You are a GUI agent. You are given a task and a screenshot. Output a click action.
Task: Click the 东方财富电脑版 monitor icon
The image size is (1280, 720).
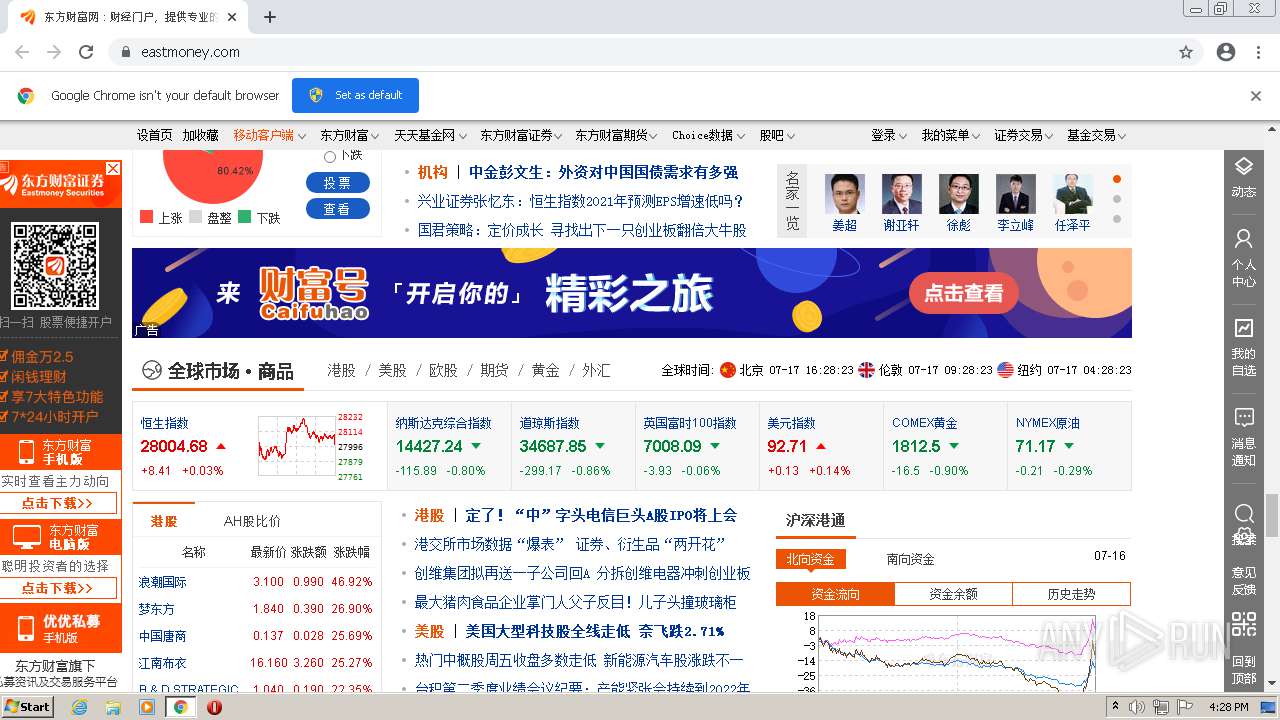point(26,538)
